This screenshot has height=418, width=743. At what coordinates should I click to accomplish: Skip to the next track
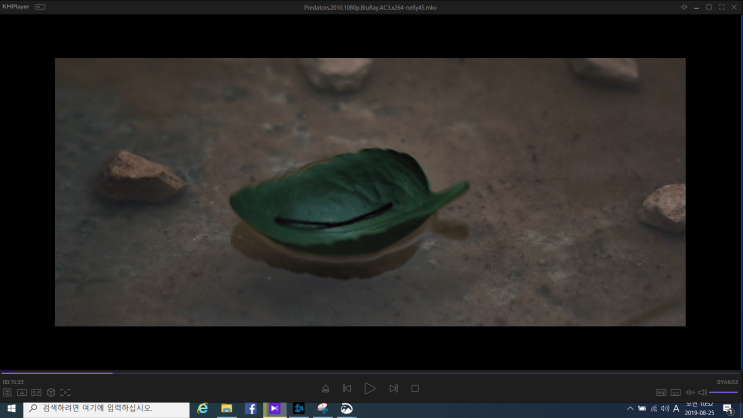tap(393, 389)
